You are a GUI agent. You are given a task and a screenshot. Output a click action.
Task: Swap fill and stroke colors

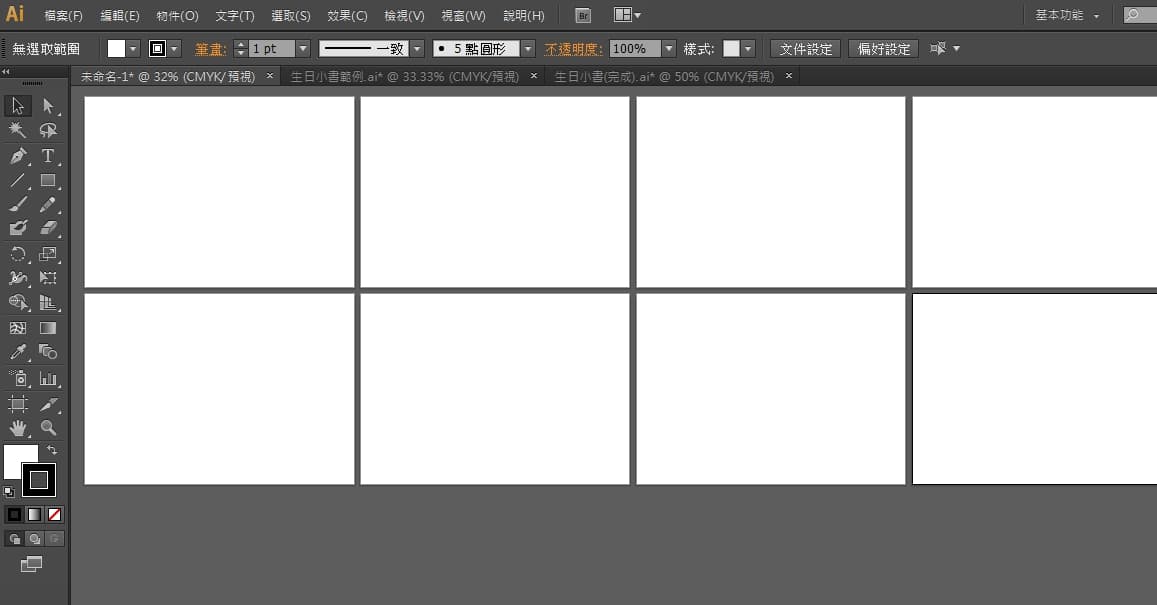(x=52, y=449)
